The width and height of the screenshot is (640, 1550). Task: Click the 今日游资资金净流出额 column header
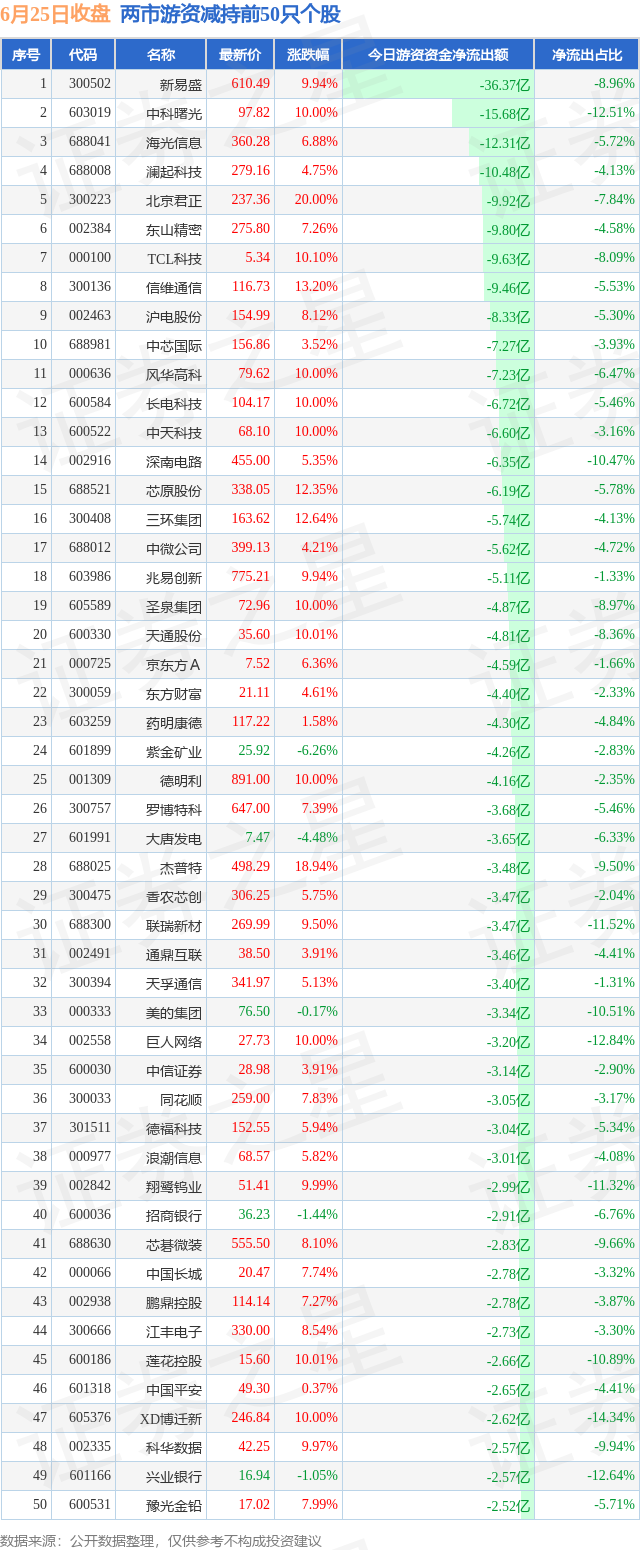click(x=438, y=55)
